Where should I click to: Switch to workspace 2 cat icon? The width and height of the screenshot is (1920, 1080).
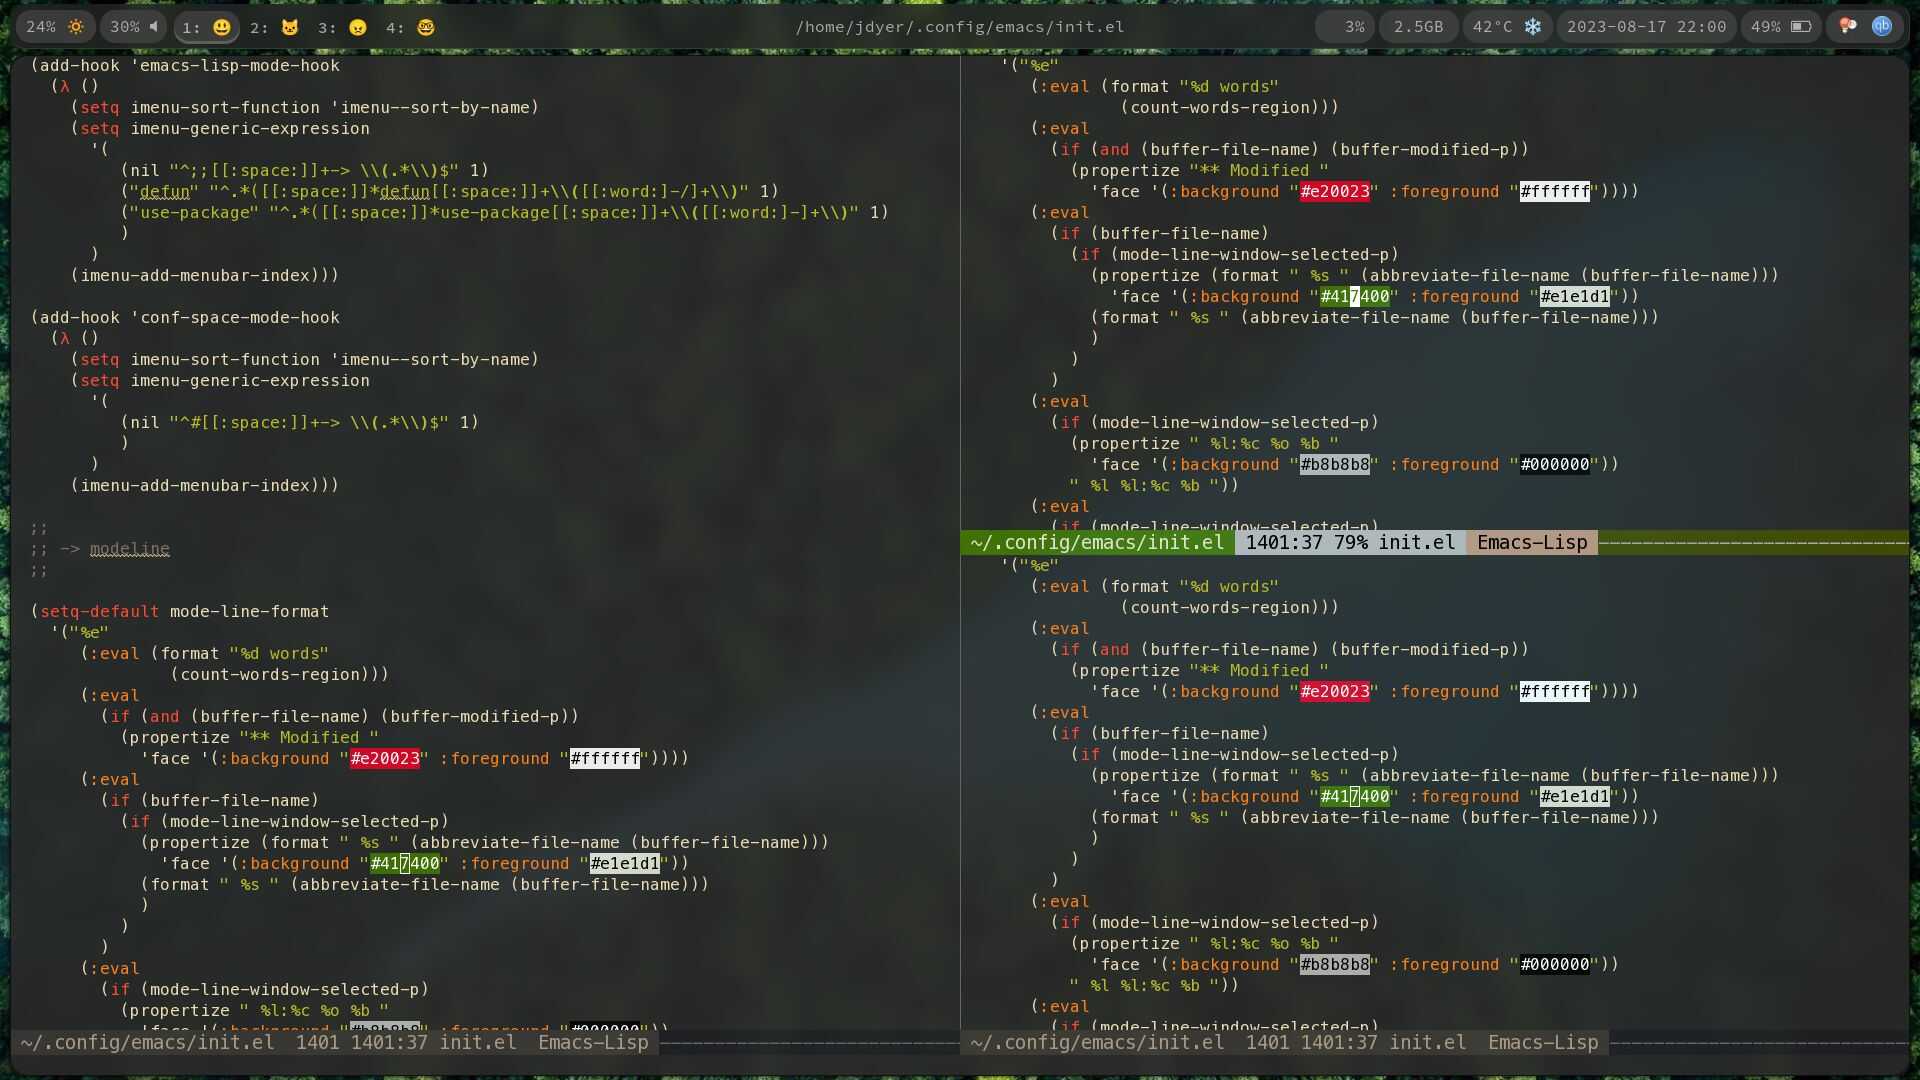click(x=289, y=27)
